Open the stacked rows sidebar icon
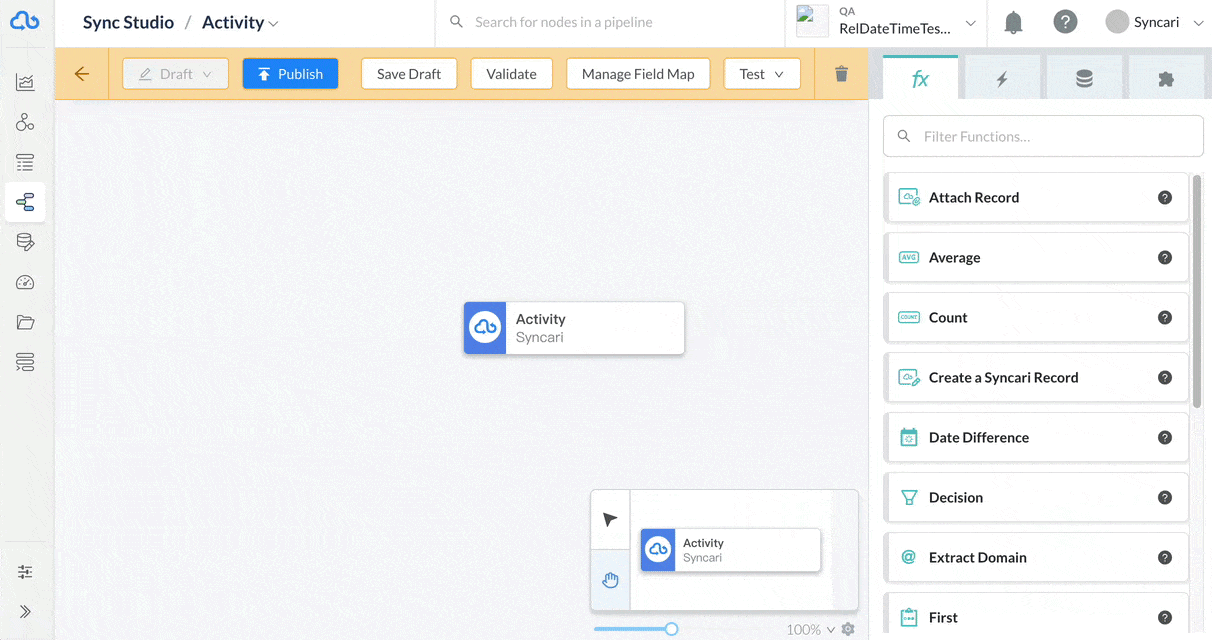Image resolution: width=1212 pixels, height=640 pixels. 25,362
